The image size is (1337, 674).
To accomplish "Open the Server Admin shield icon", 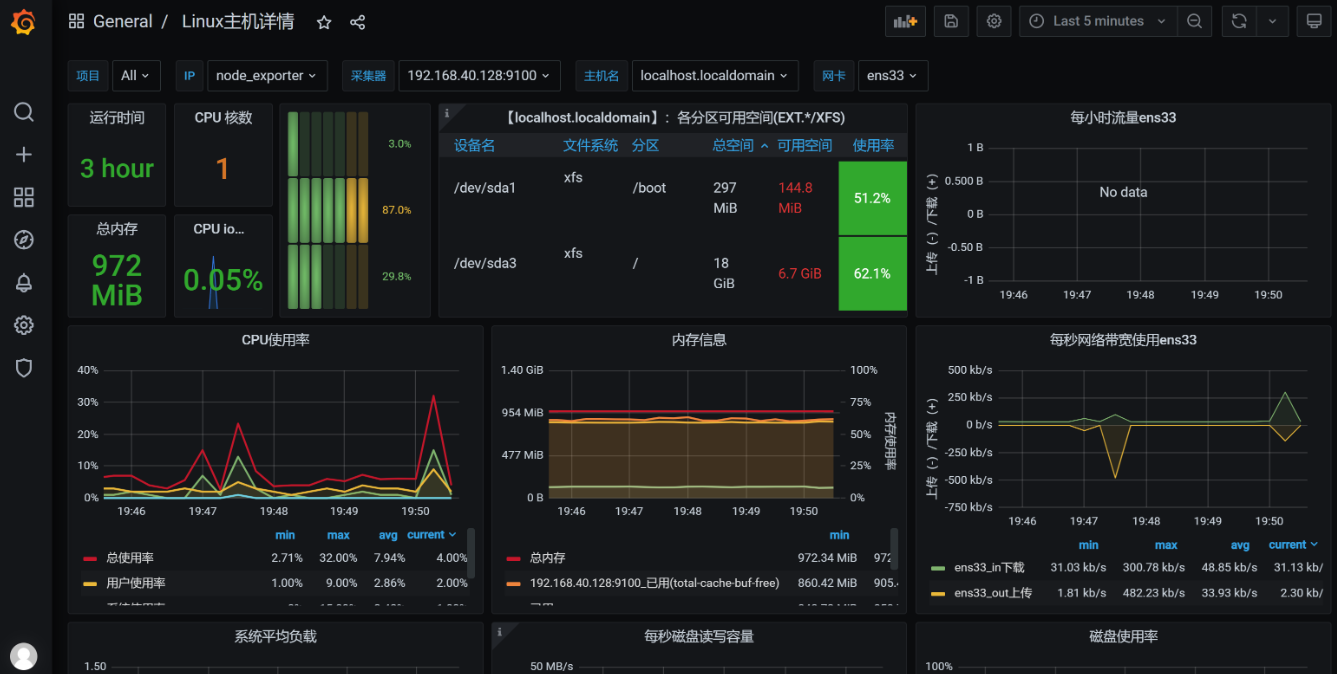I will point(24,368).
